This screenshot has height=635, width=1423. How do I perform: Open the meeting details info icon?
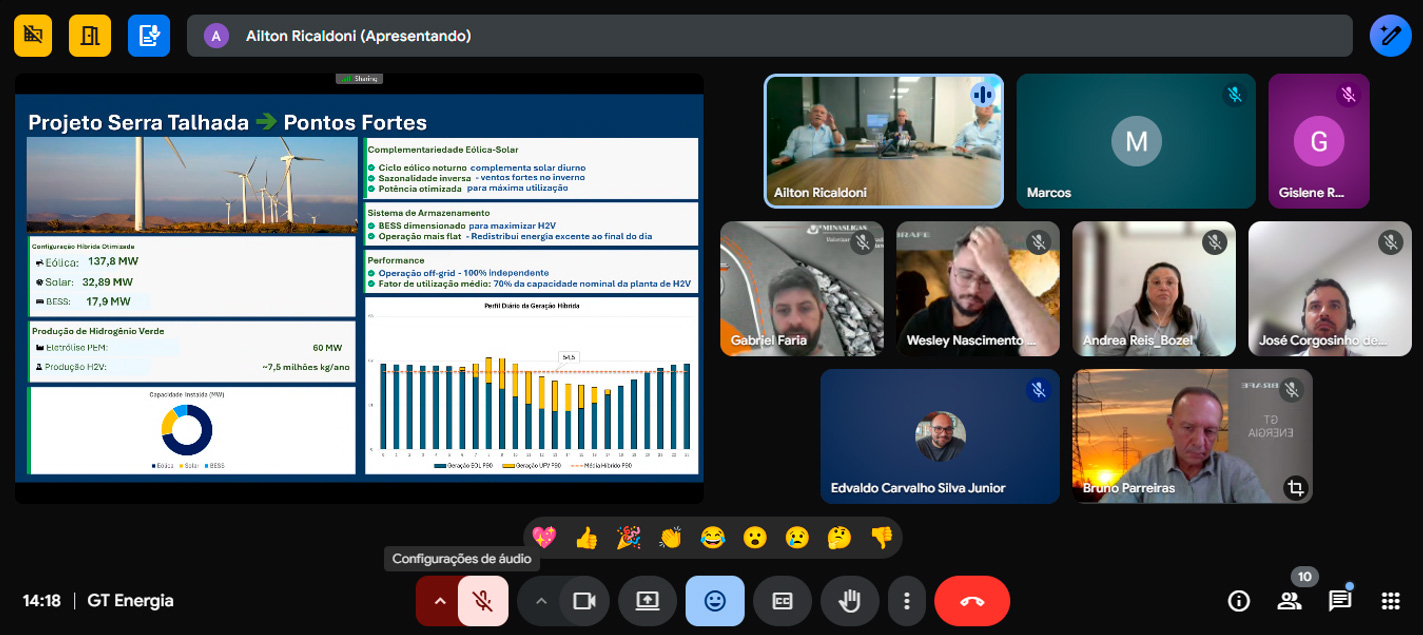click(x=1239, y=601)
